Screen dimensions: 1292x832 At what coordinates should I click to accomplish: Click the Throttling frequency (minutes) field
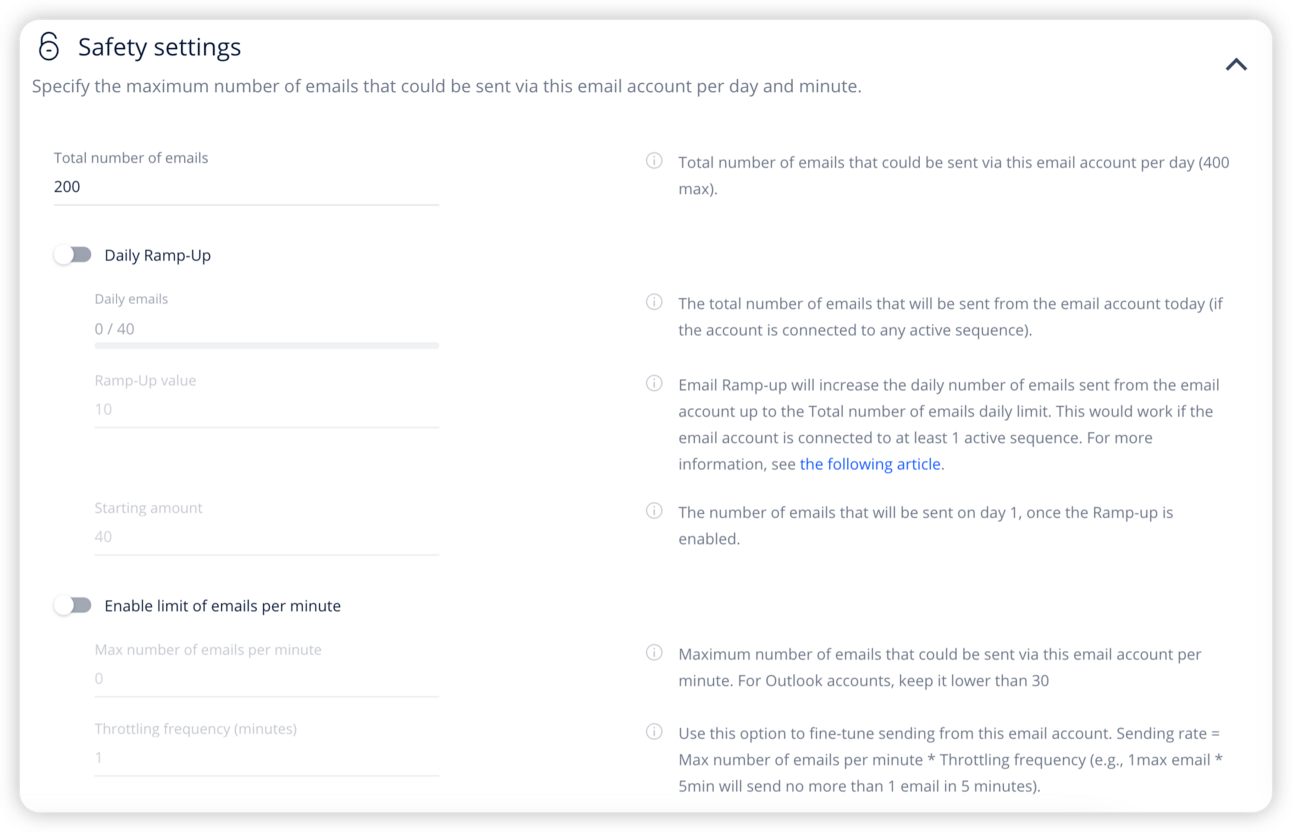pos(266,758)
